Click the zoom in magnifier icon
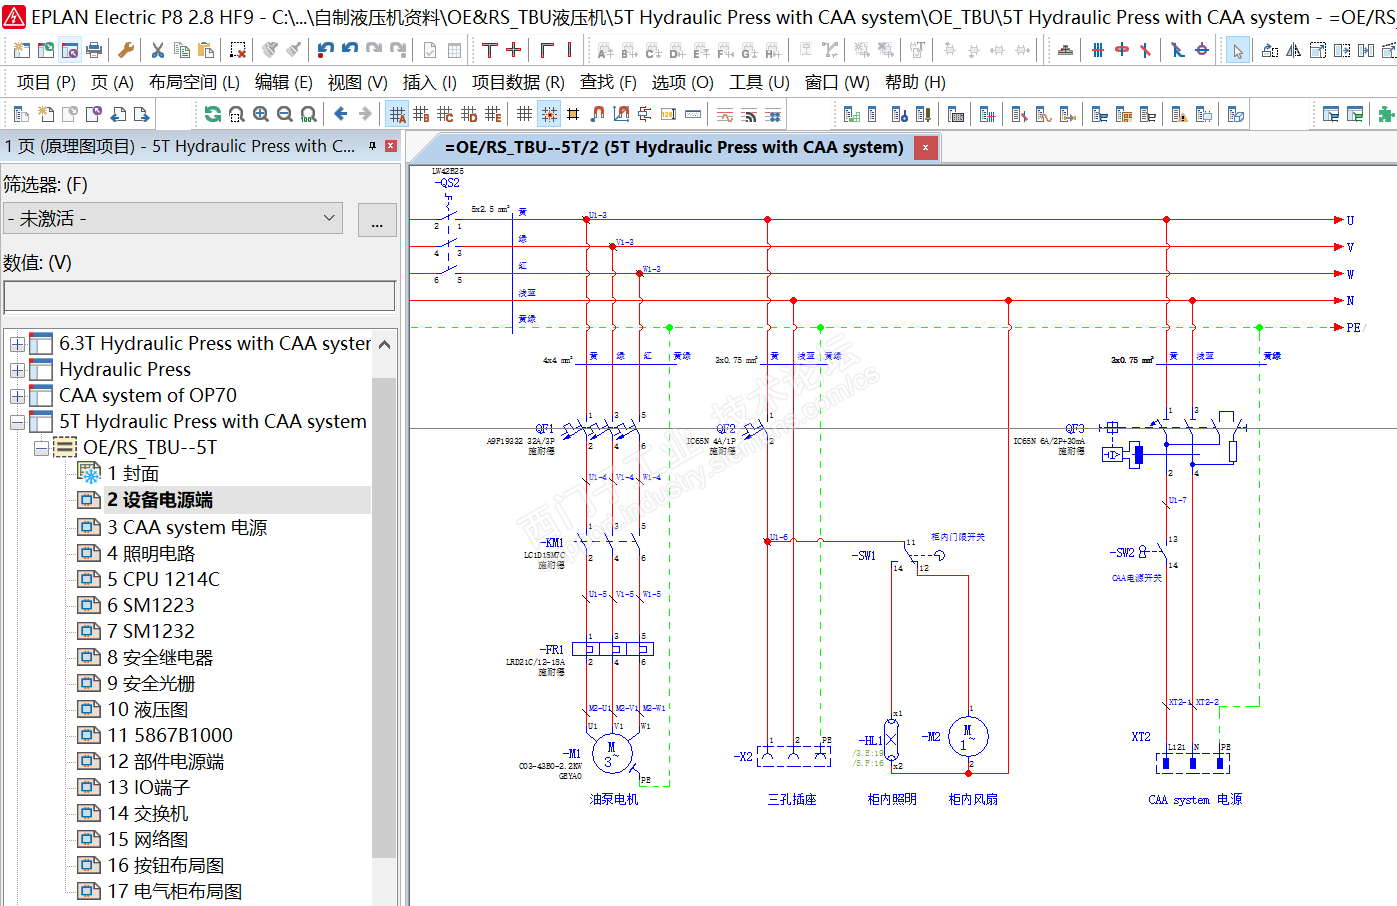Image resolution: width=1397 pixels, height=906 pixels. pyautogui.click(x=261, y=114)
